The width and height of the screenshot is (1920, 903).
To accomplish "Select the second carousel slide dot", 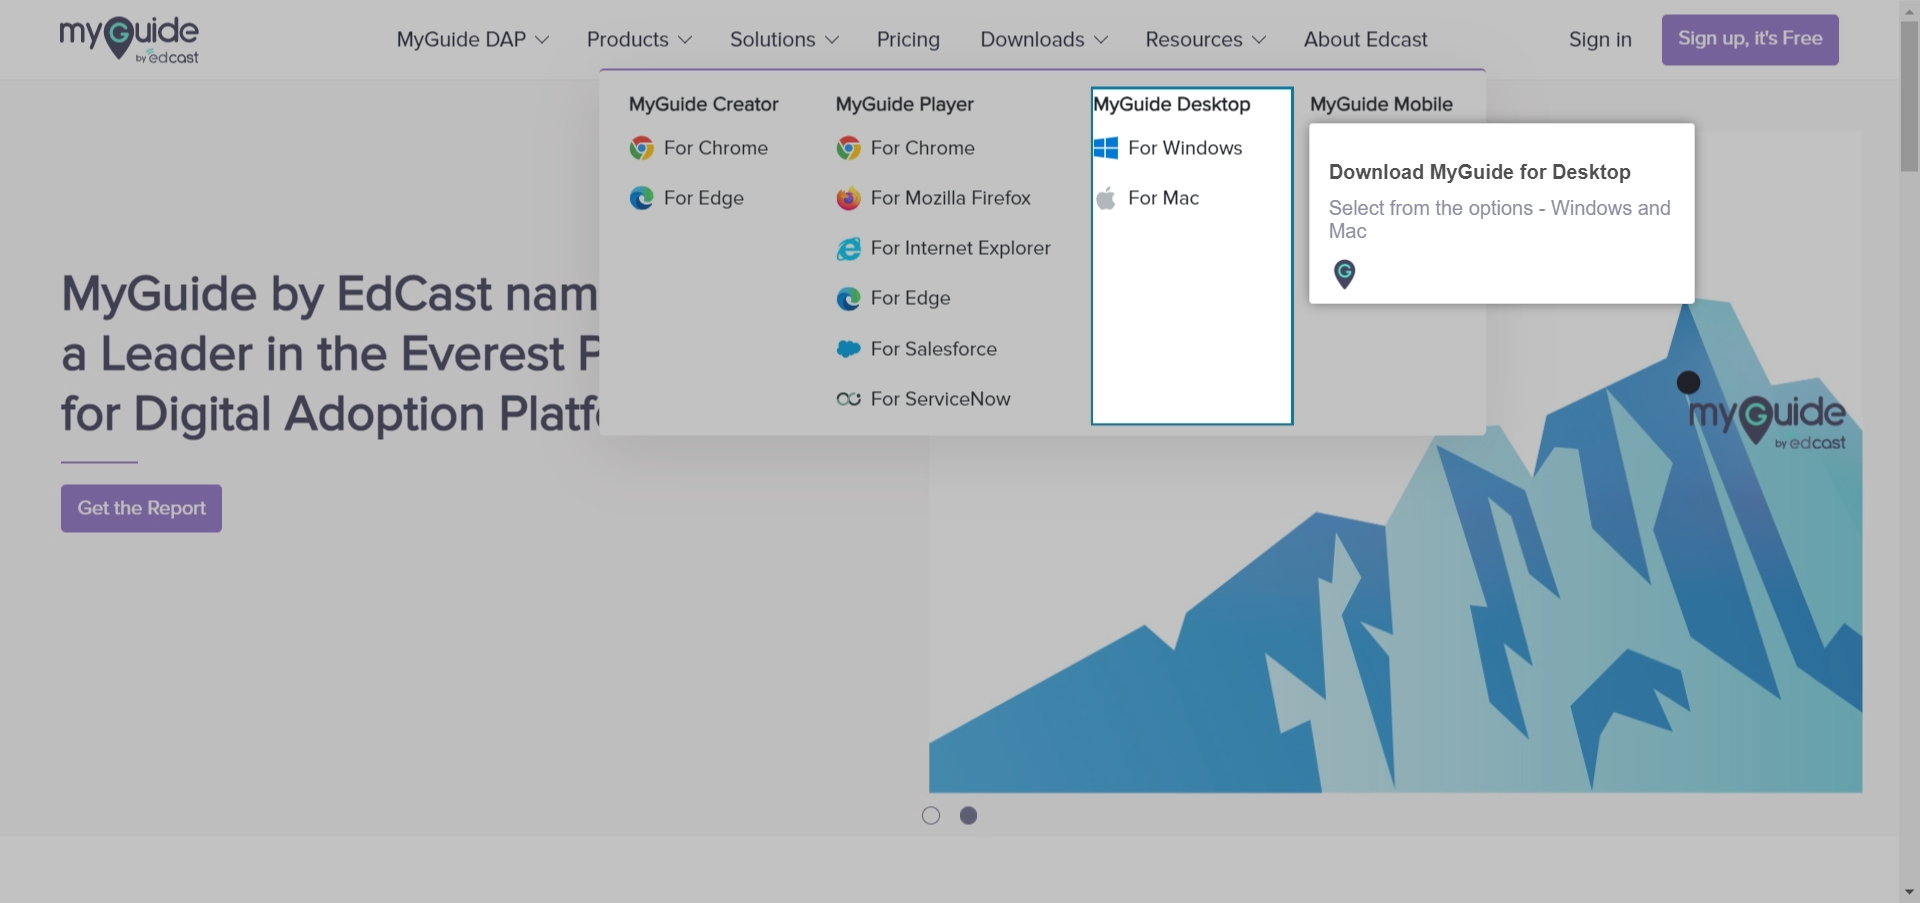I will click(968, 816).
